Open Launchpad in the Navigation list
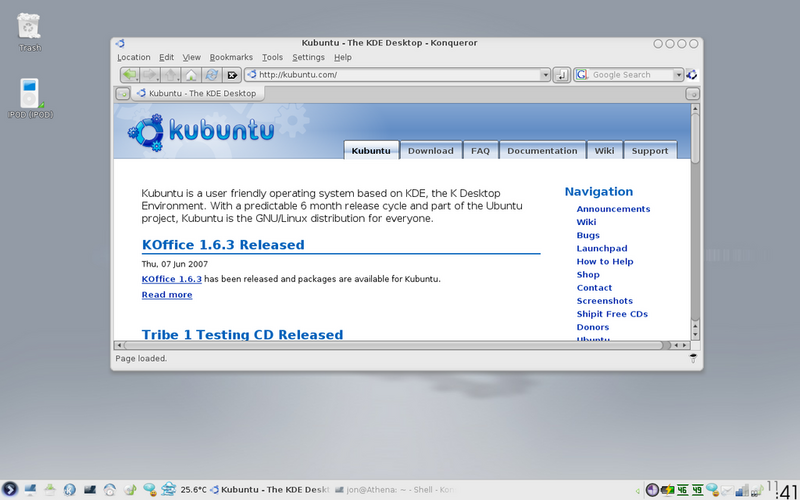This screenshot has width=800, height=500. tap(602, 248)
